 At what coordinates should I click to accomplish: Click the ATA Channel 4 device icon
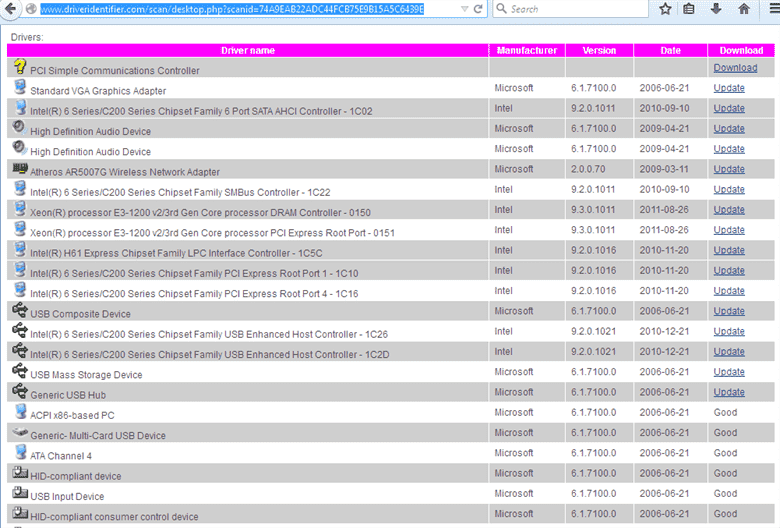coord(20,452)
